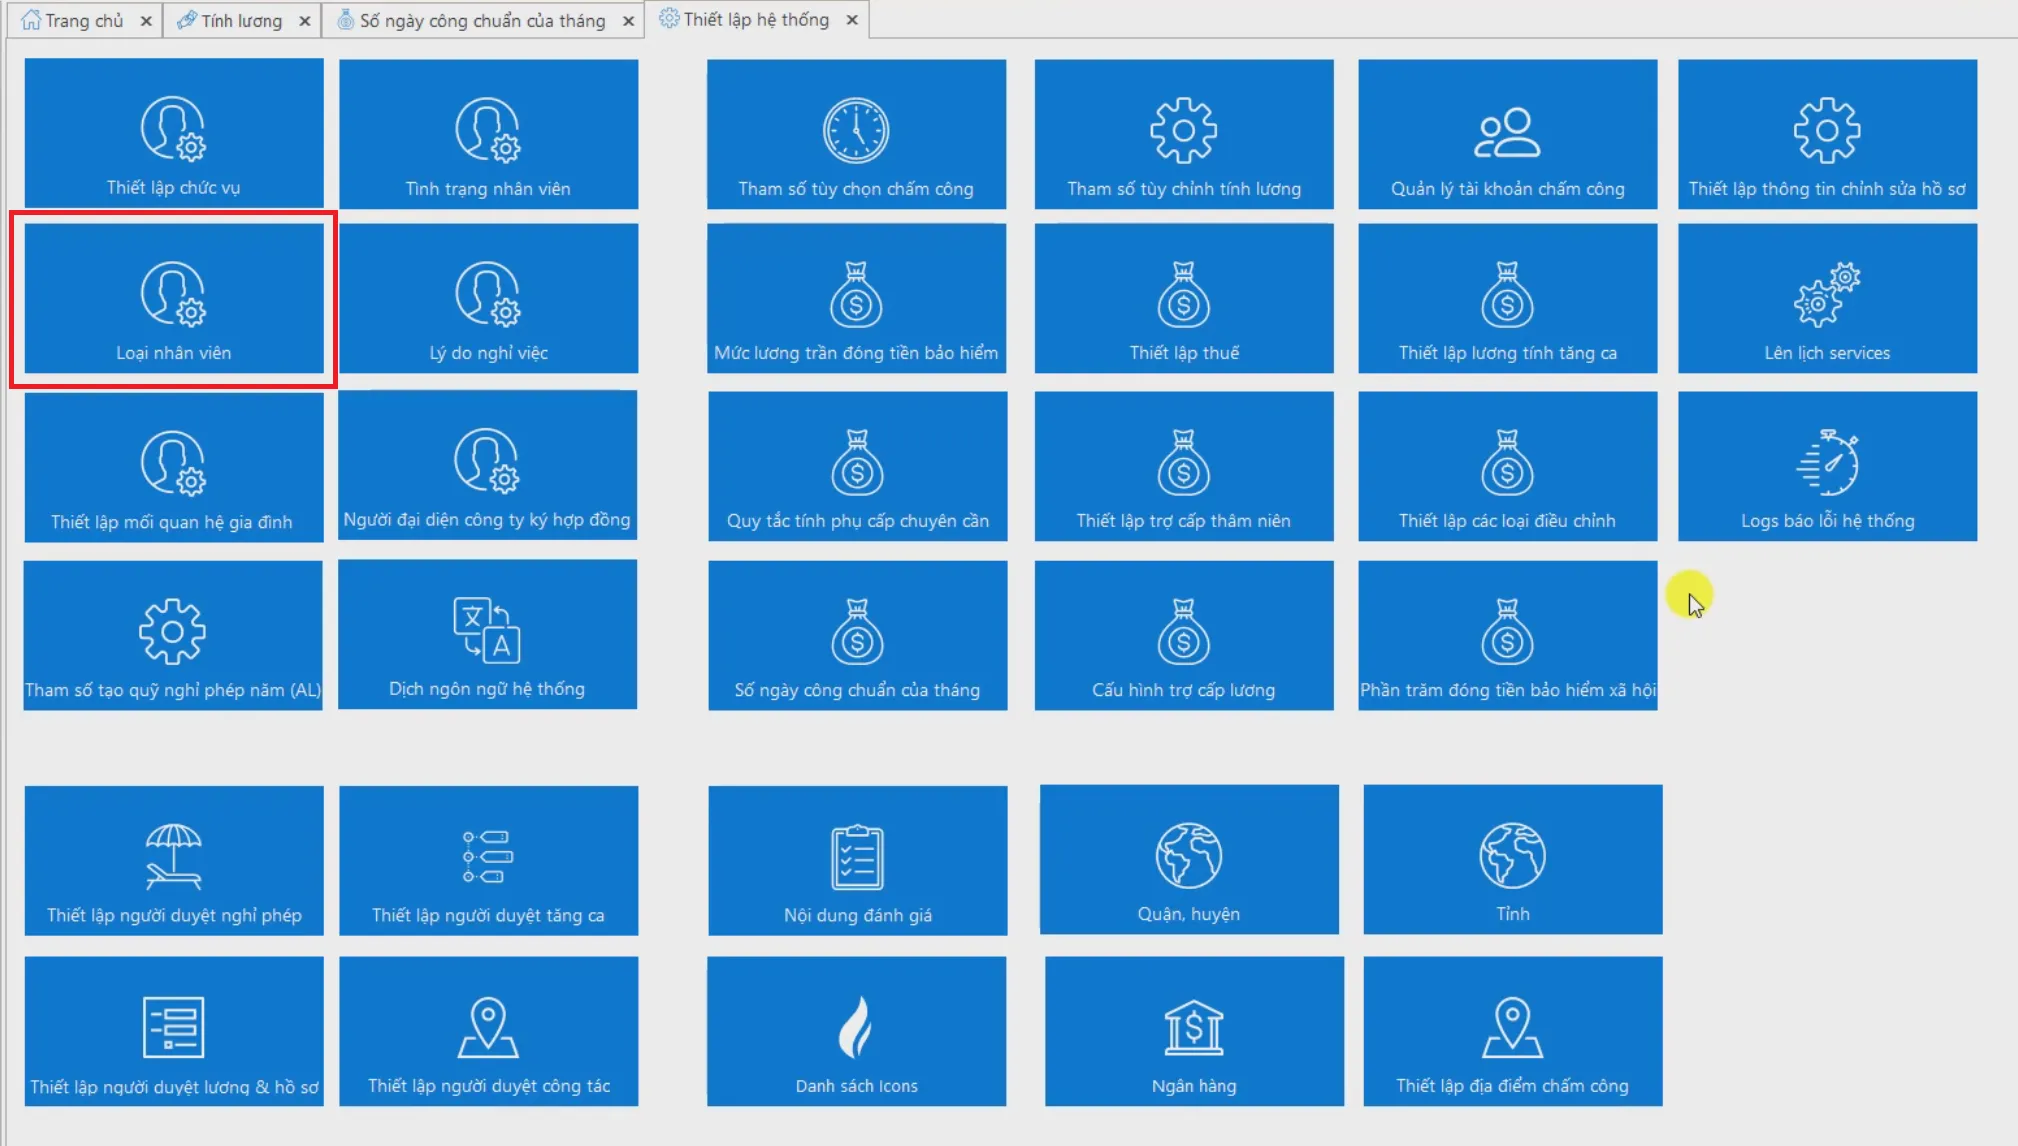Open Dịch ngôn ngữ hệ thống translation tile

coord(487,634)
